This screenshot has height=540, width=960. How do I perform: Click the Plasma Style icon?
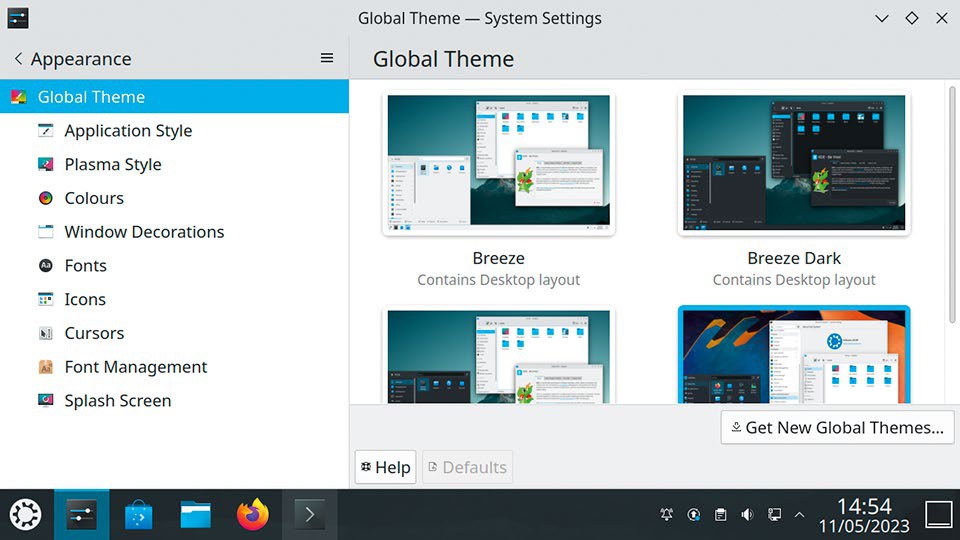point(46,164)
